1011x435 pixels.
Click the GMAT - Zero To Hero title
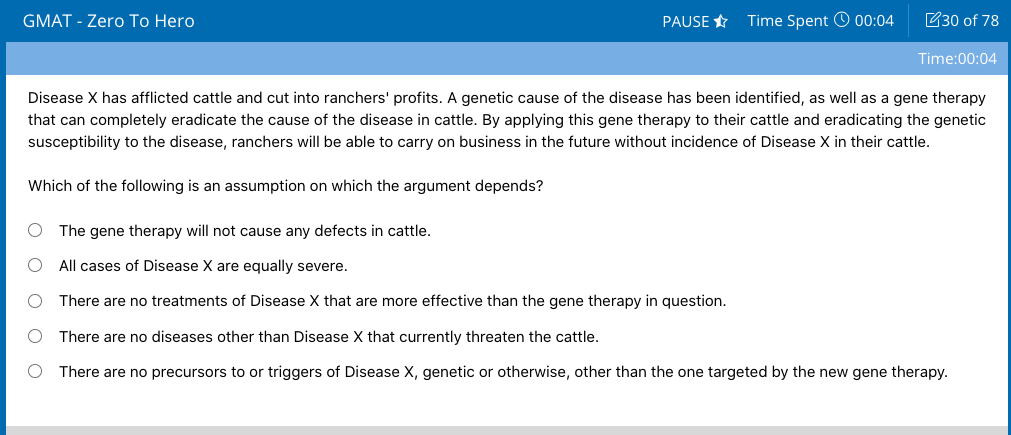coord(108,21)
